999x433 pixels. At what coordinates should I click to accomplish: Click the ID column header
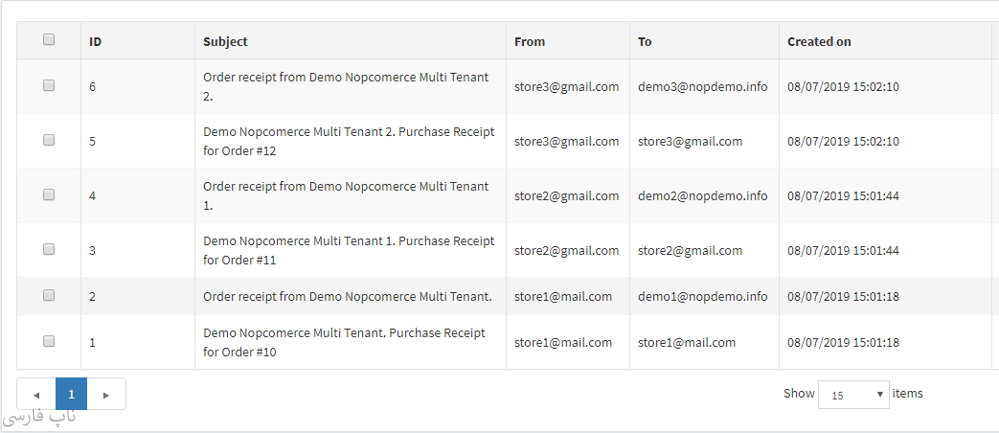pyautogui.click(x=95, y=42)
